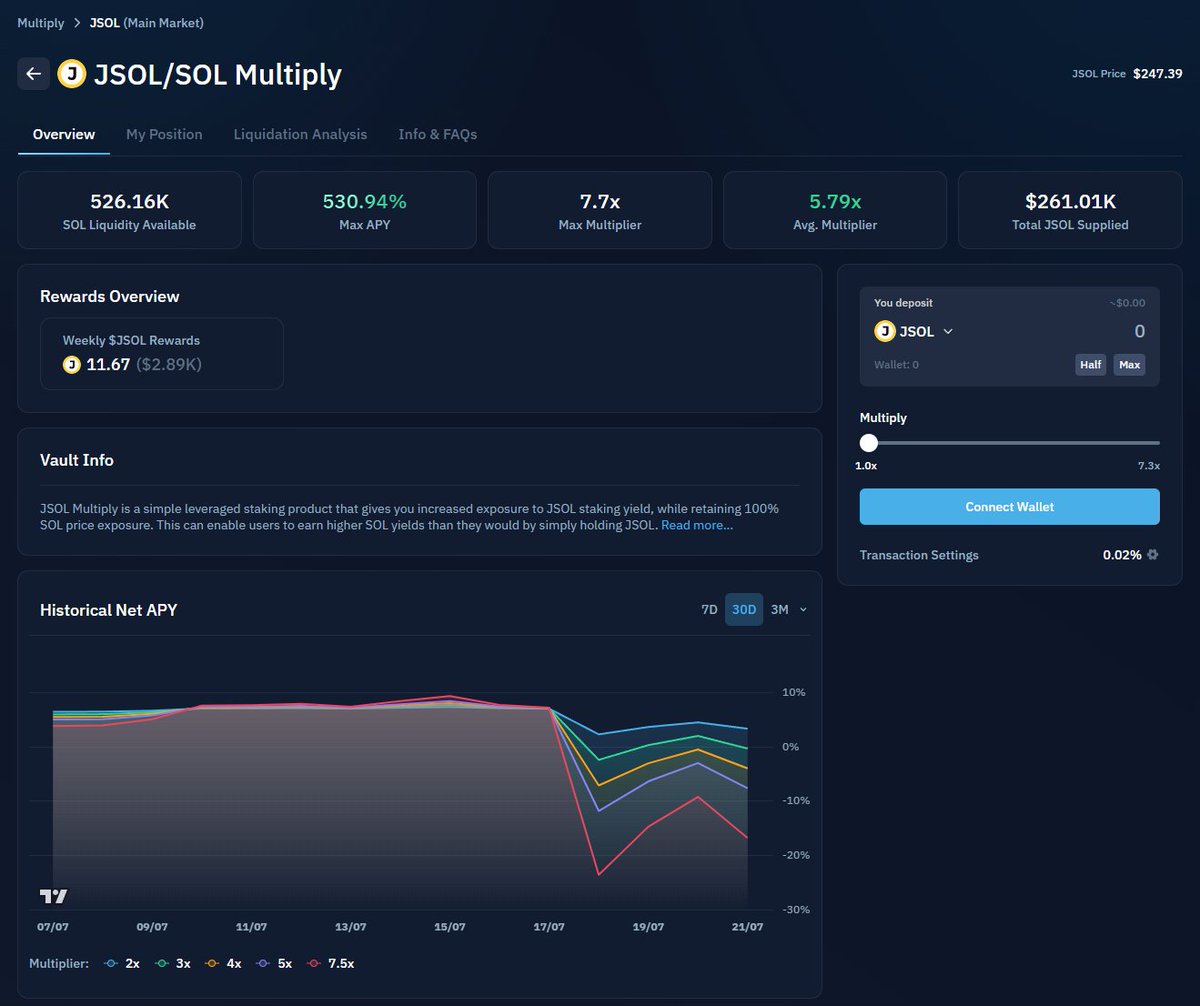
Task: Click the JSOL coin icon in Weekly Rewards
Action: tap(71, 364)
